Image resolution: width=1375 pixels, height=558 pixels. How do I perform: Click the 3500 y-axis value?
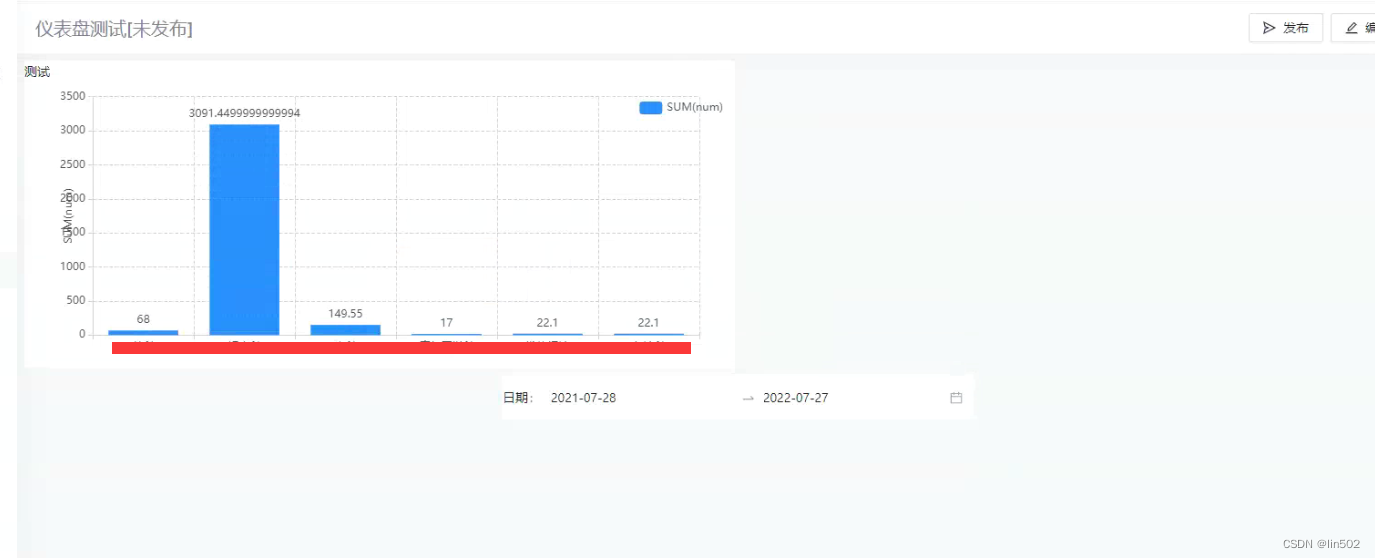pyautogui.click(x=74, y=96)
